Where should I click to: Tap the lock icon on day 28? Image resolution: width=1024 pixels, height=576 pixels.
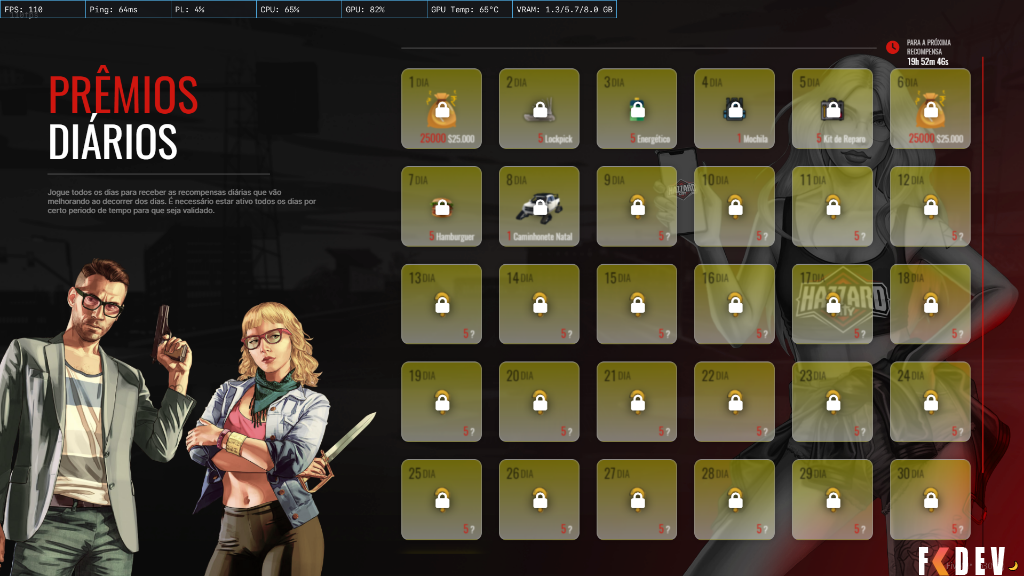[735, 500]
